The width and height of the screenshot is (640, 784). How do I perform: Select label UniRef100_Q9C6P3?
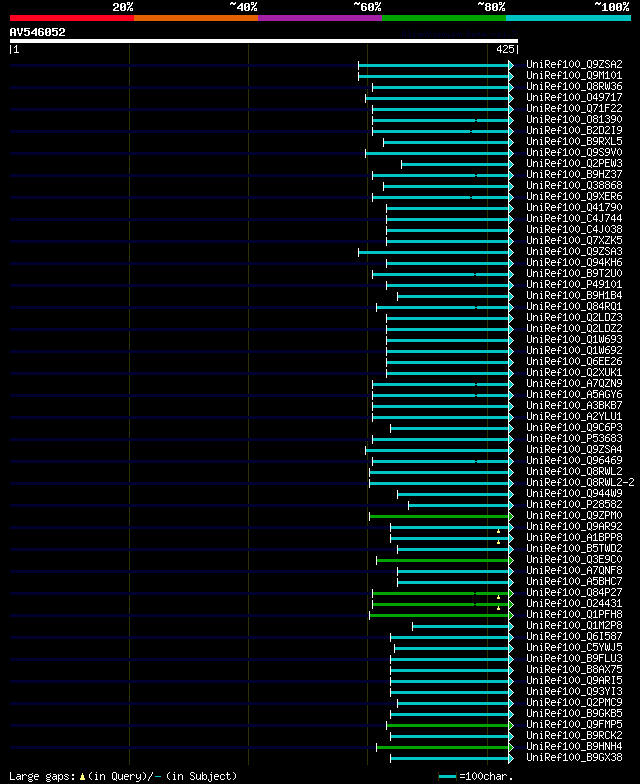point(574,428)
